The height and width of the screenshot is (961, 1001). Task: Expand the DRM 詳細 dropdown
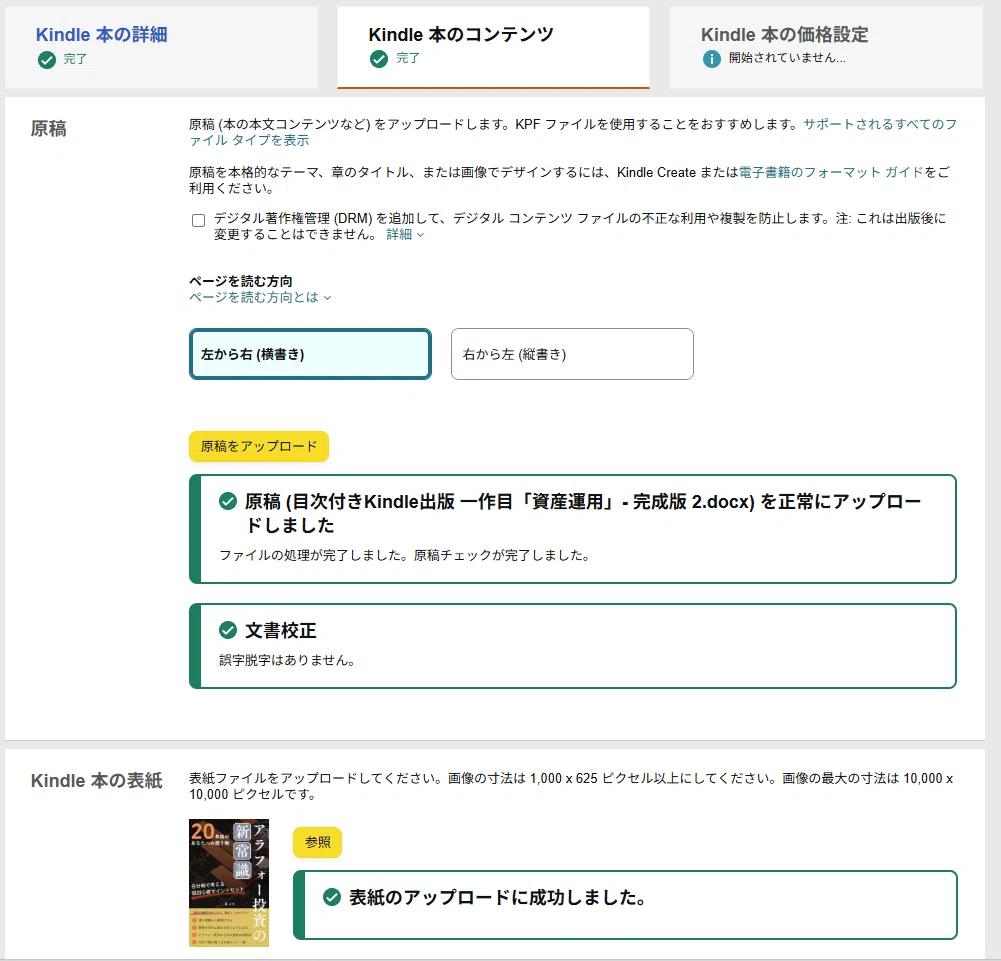pos(405,234)
